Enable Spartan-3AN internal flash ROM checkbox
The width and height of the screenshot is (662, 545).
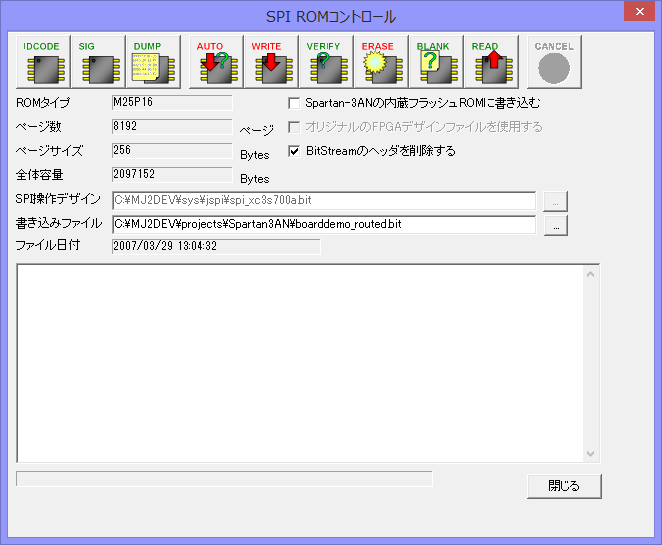click(x=294, y=103)
